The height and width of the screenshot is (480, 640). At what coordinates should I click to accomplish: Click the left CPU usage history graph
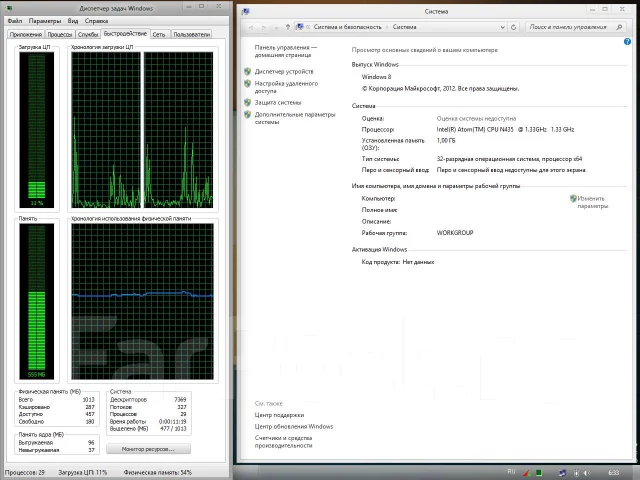click(x=106, y=130)
